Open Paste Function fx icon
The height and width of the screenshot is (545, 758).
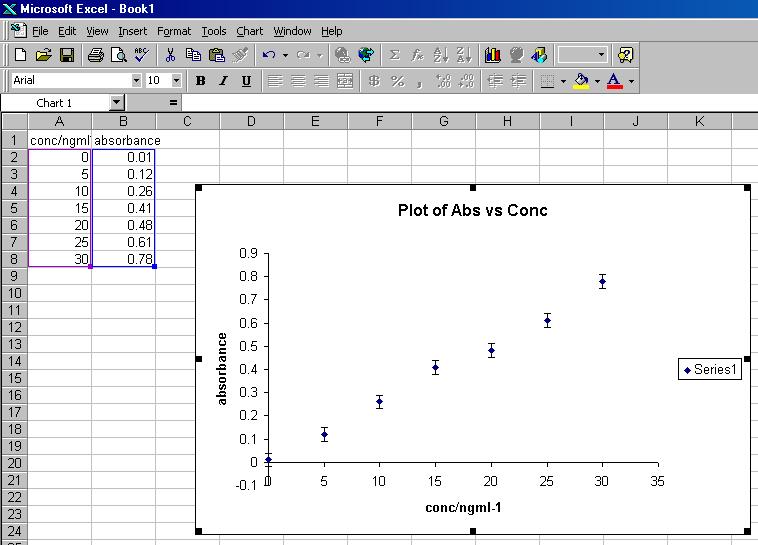(417, 55)
